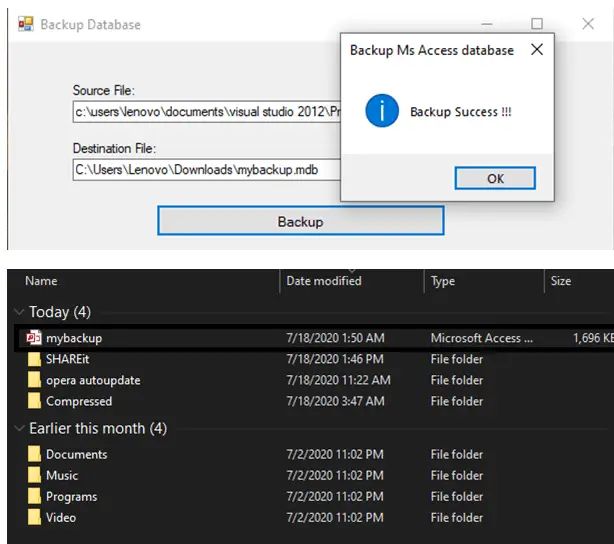Click the 7/18/2020 1:46 PM date
The height and width of the screenshot is (544, 614).
coord(335,359)
